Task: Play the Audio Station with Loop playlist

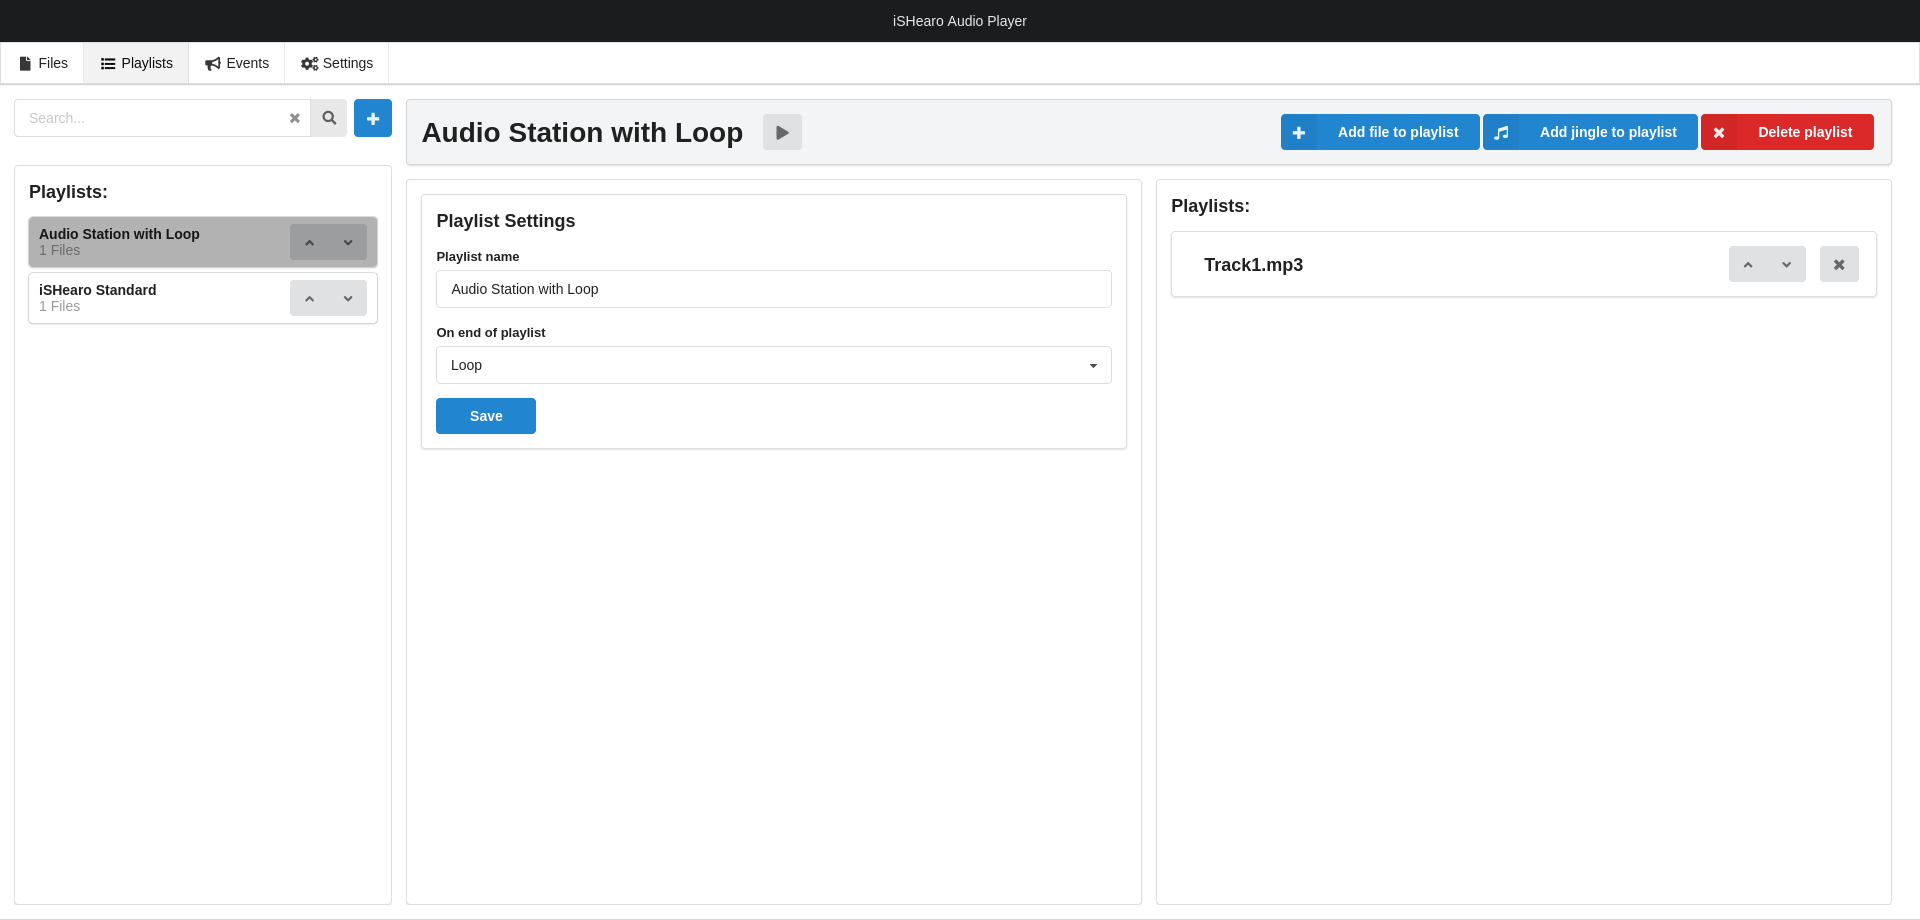Action: (x=782, y=132)
